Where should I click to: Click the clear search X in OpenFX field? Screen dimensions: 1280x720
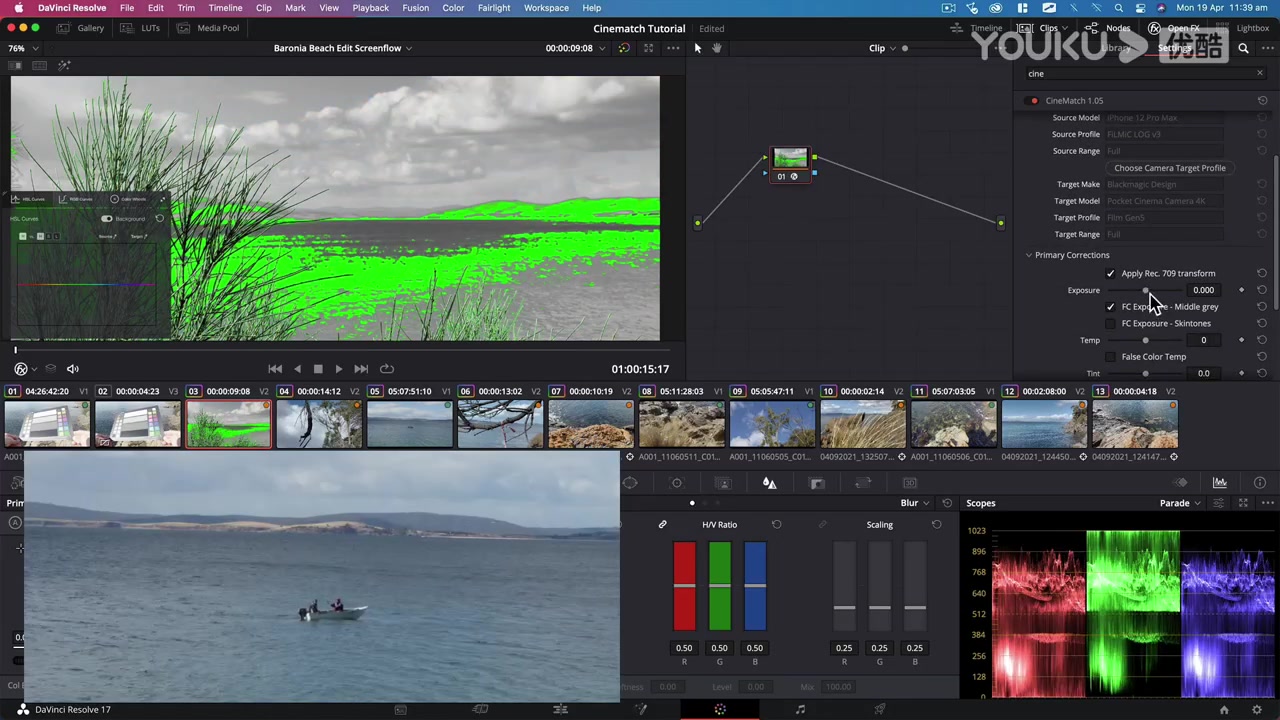(x=1260, y=73)
